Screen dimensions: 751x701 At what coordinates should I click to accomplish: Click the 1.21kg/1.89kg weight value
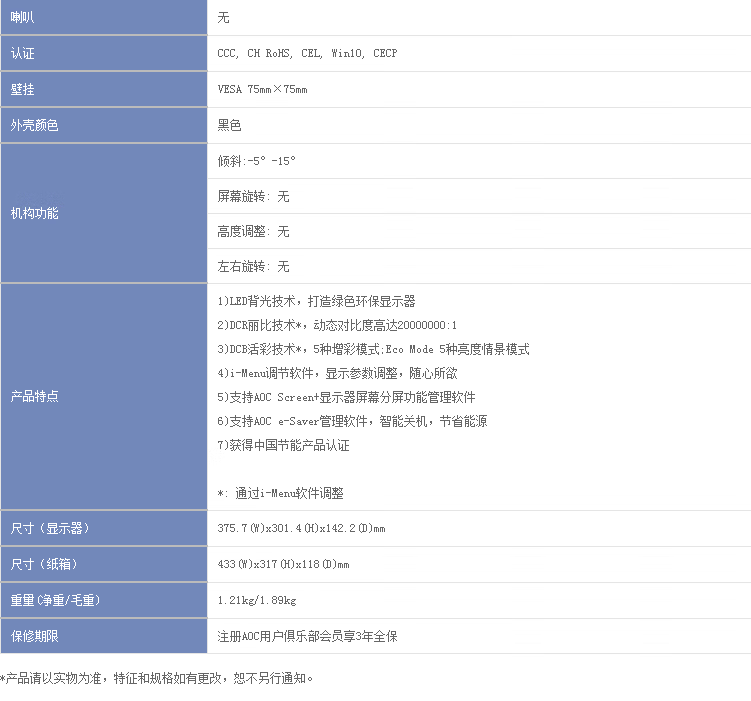point(257,600)
